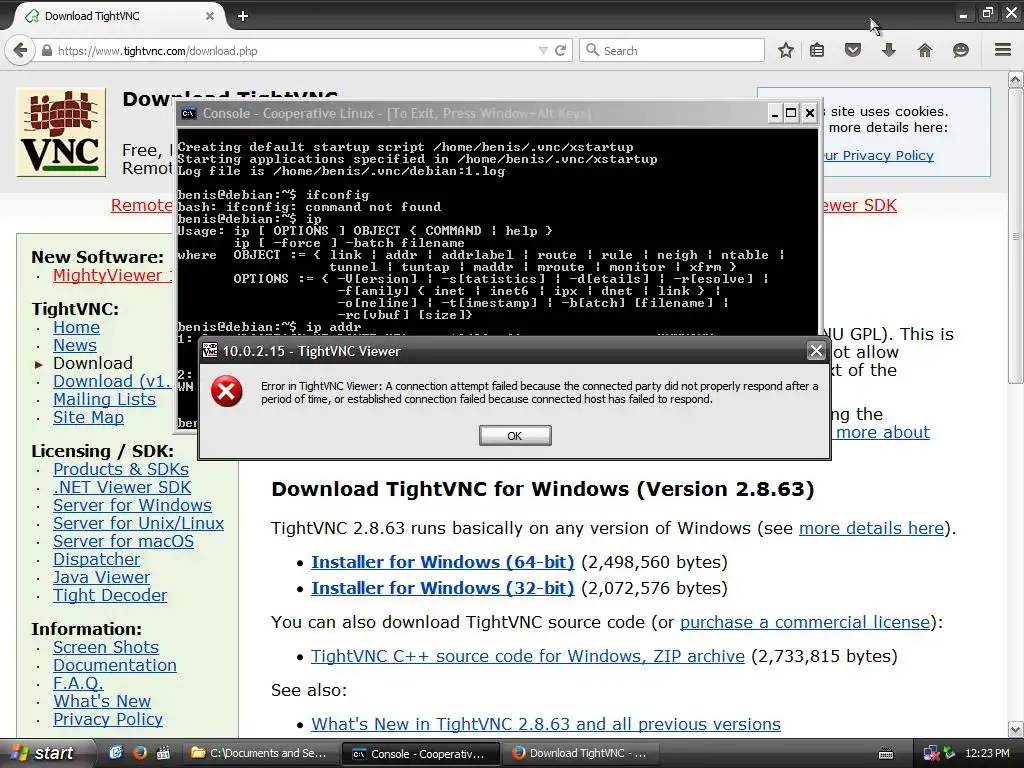Open the Server for macOS link
This screenshot has height=768, width=1024.
click(x=123, y=541)
